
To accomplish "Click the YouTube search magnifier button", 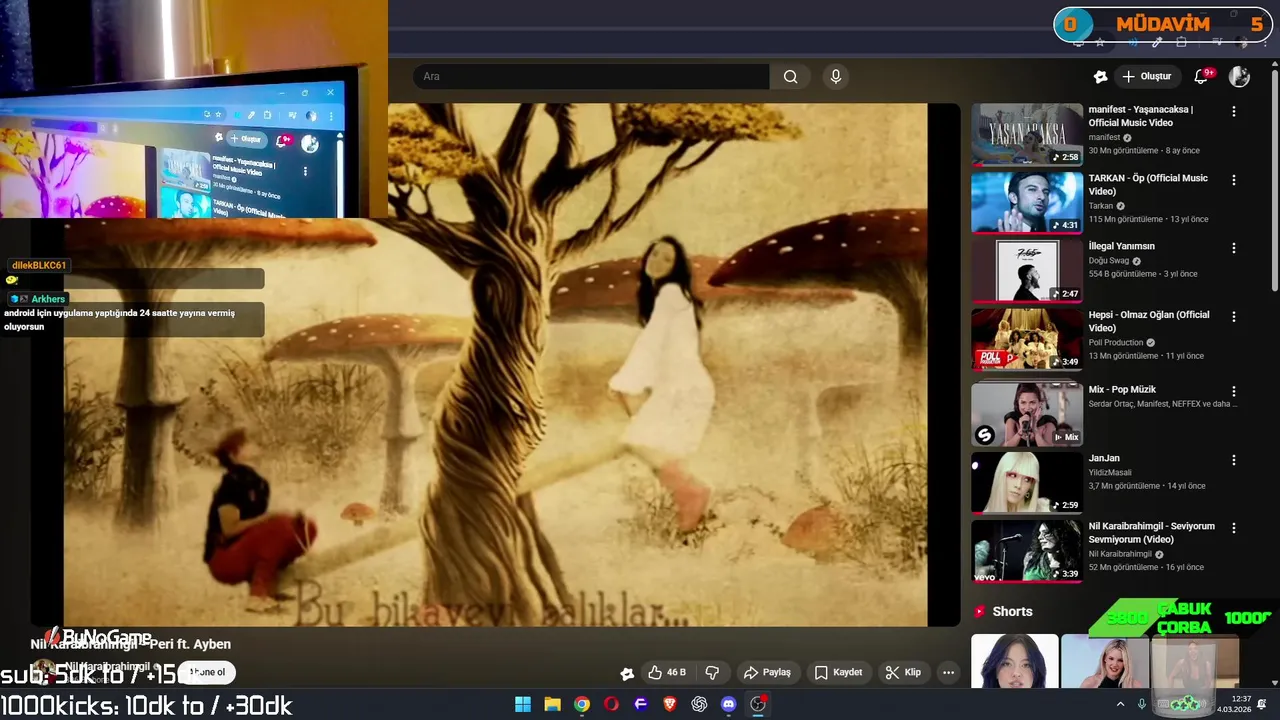I will coord(790,77).
